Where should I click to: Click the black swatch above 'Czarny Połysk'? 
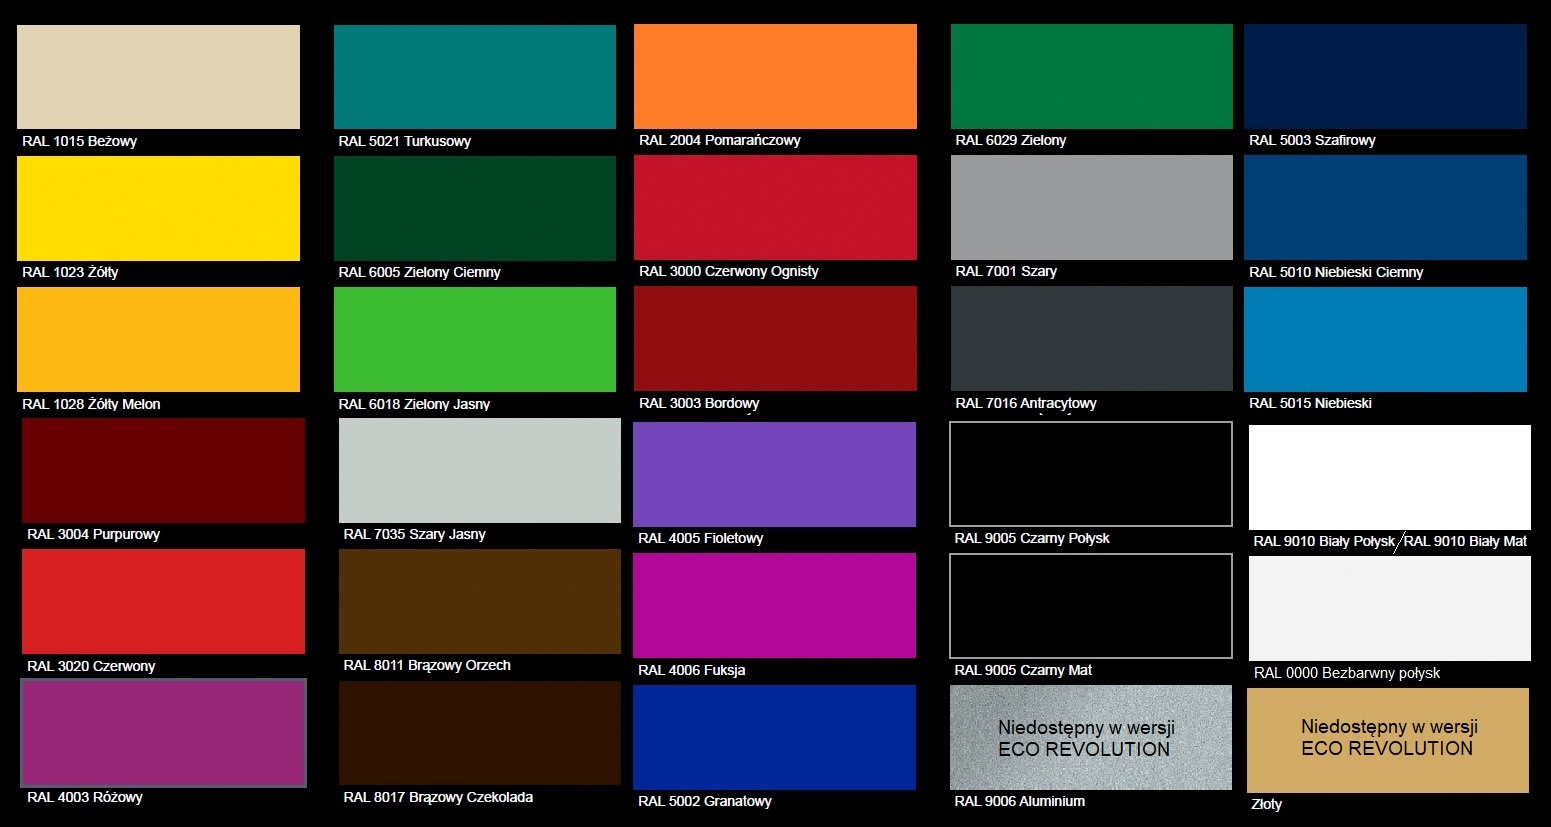click(1091, 474)
